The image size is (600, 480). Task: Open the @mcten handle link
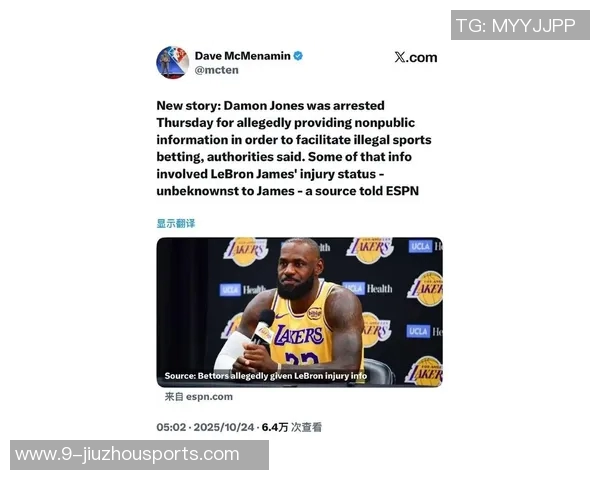217,70
